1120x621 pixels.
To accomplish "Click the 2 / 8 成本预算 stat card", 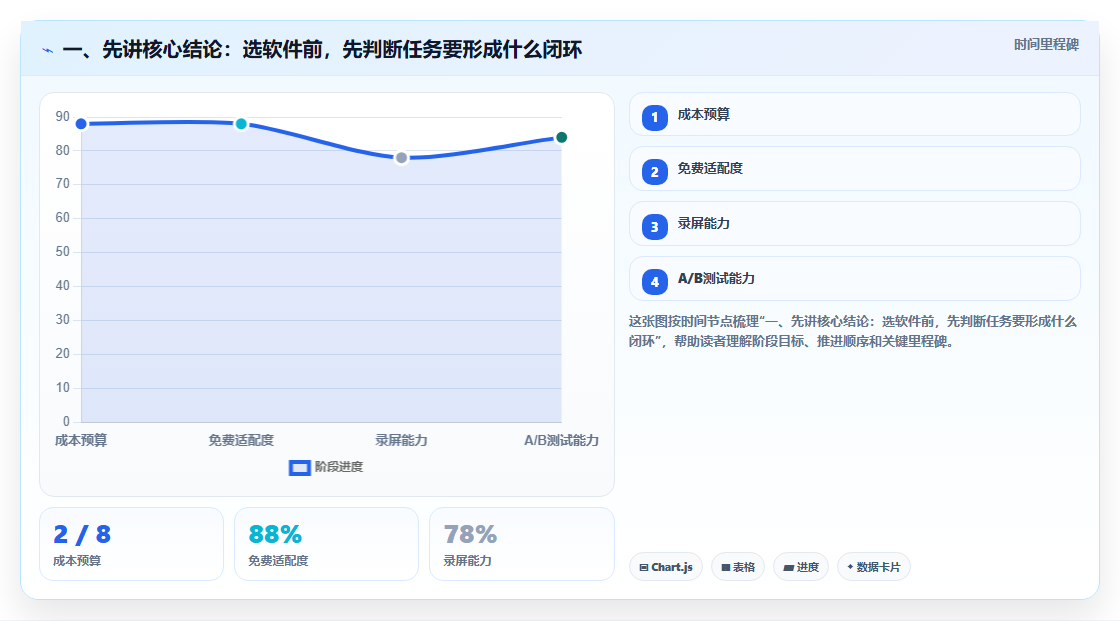I will [x=131, y=544].
